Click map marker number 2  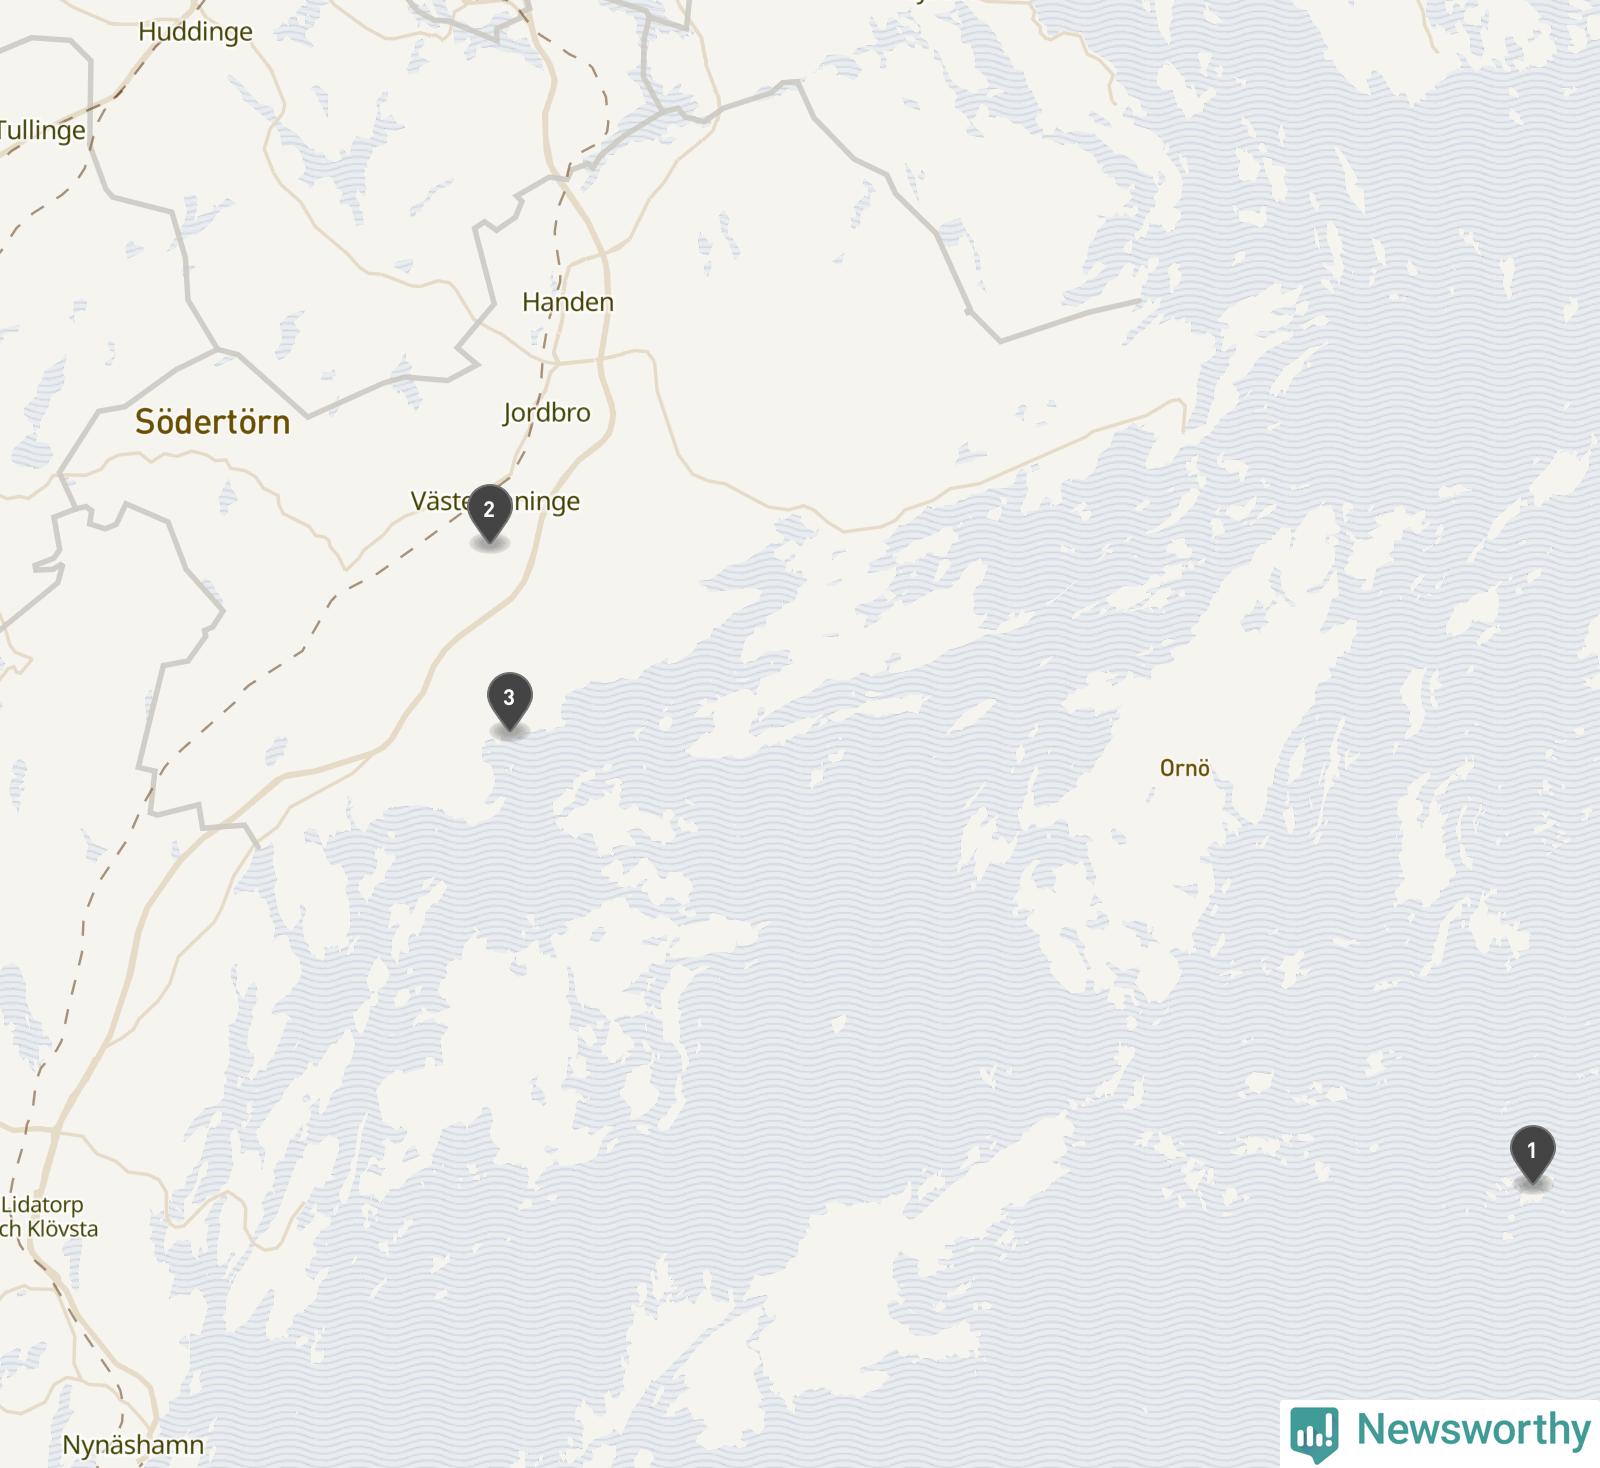coord(489,513)
